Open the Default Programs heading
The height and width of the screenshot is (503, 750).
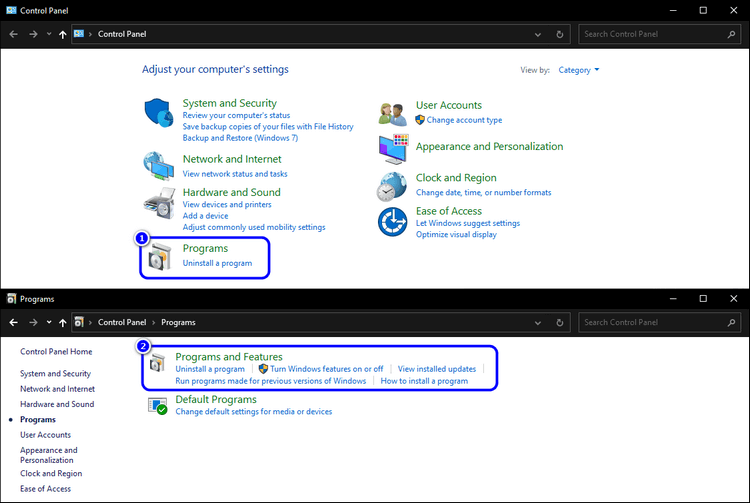tap(216, 399)
